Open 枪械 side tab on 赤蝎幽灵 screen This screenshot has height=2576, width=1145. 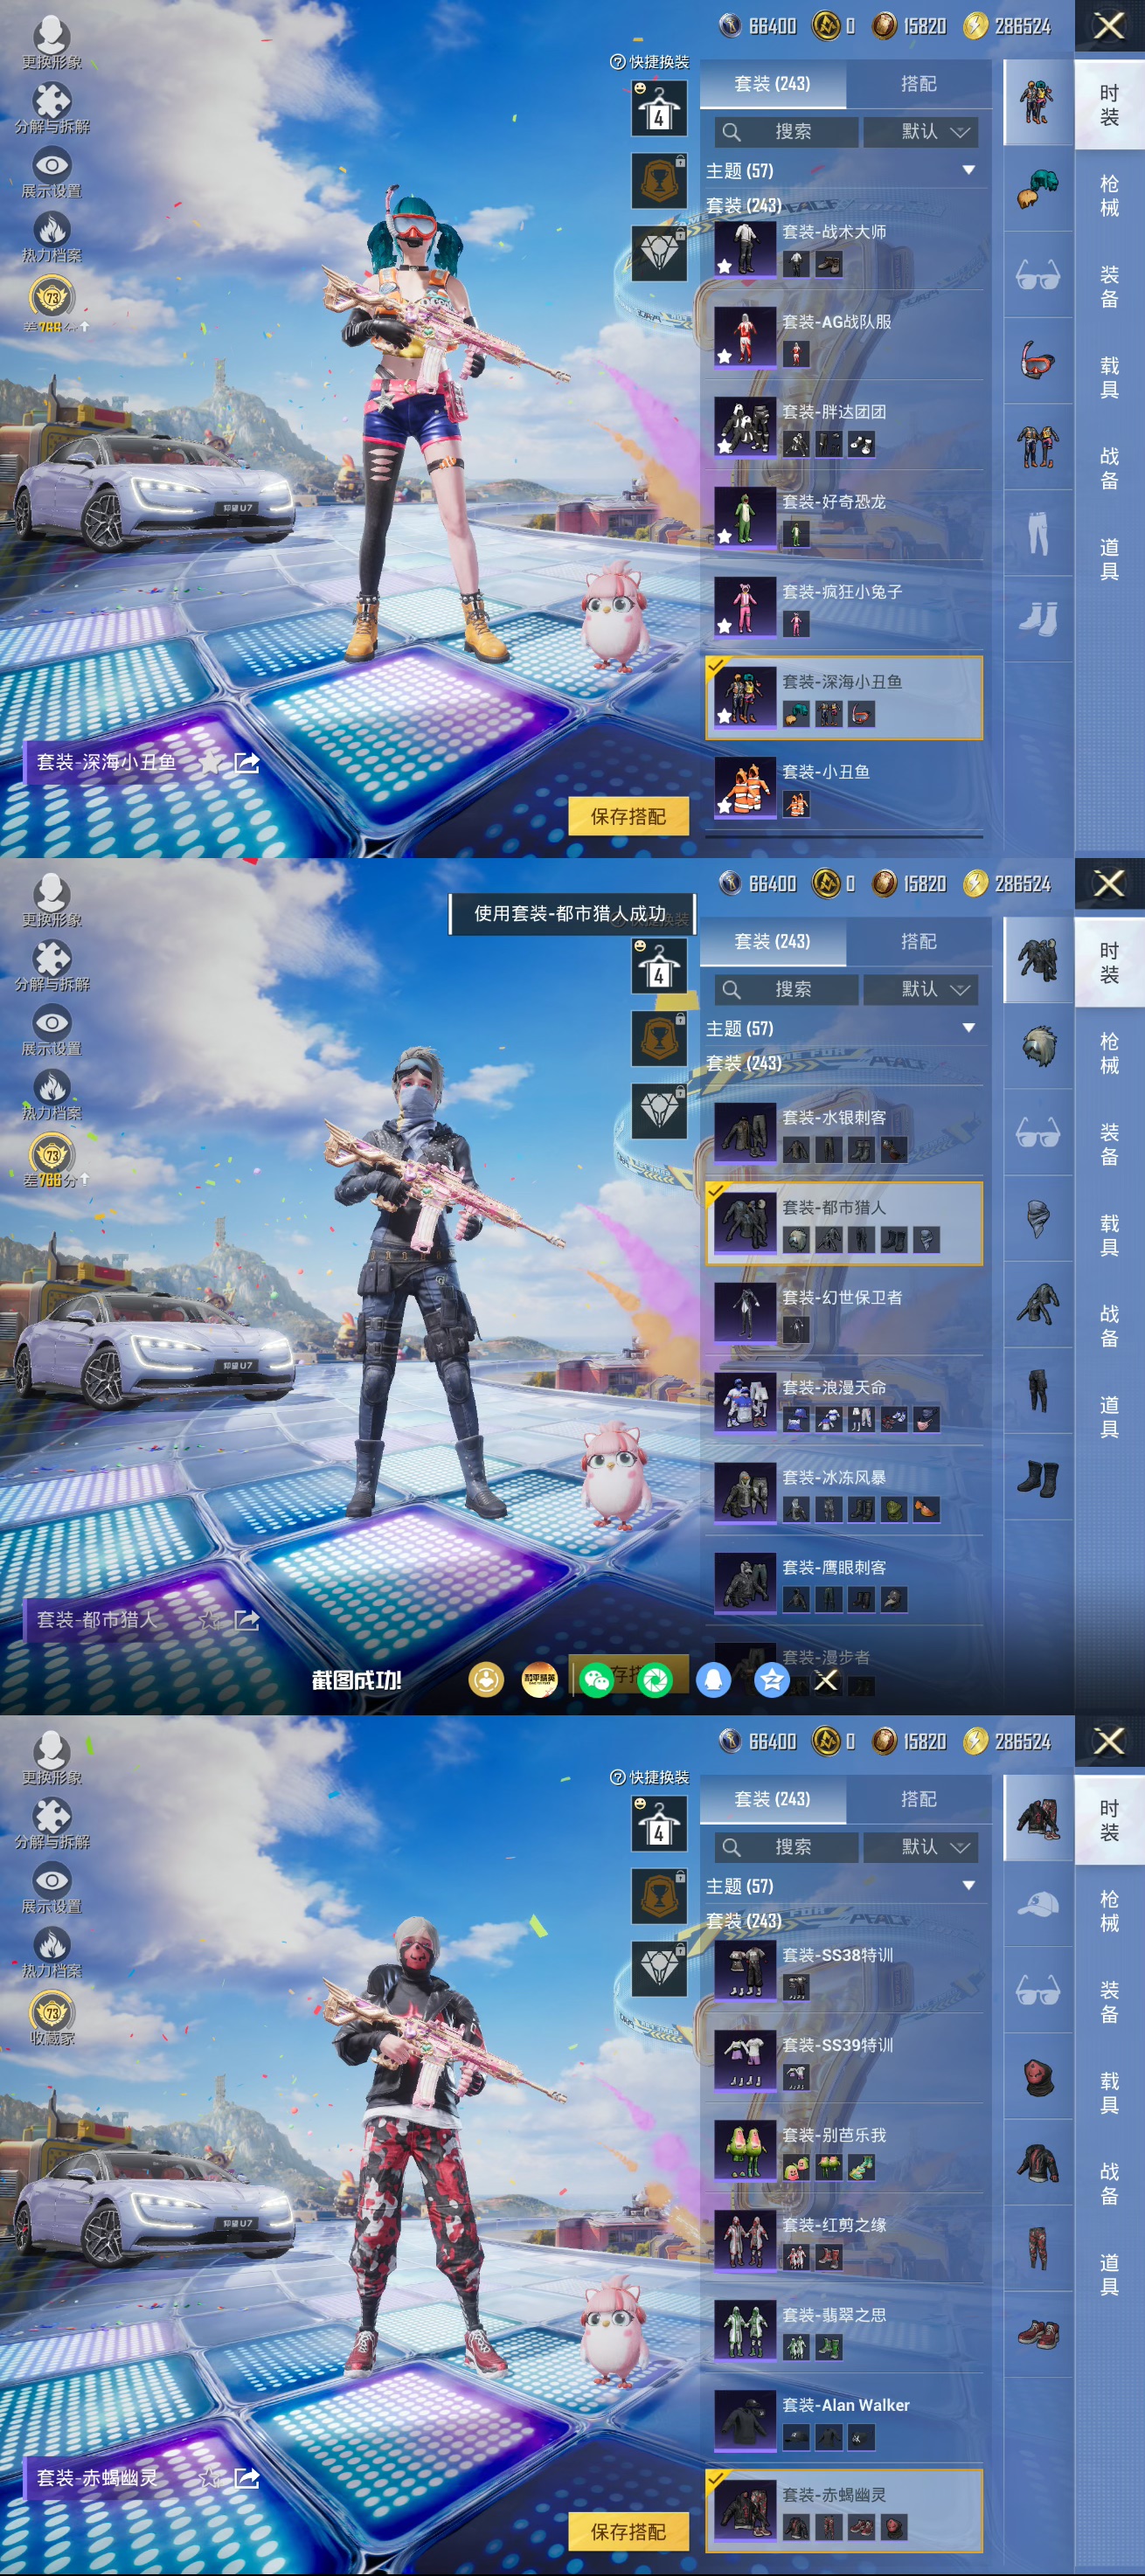click(1109, 1911)
